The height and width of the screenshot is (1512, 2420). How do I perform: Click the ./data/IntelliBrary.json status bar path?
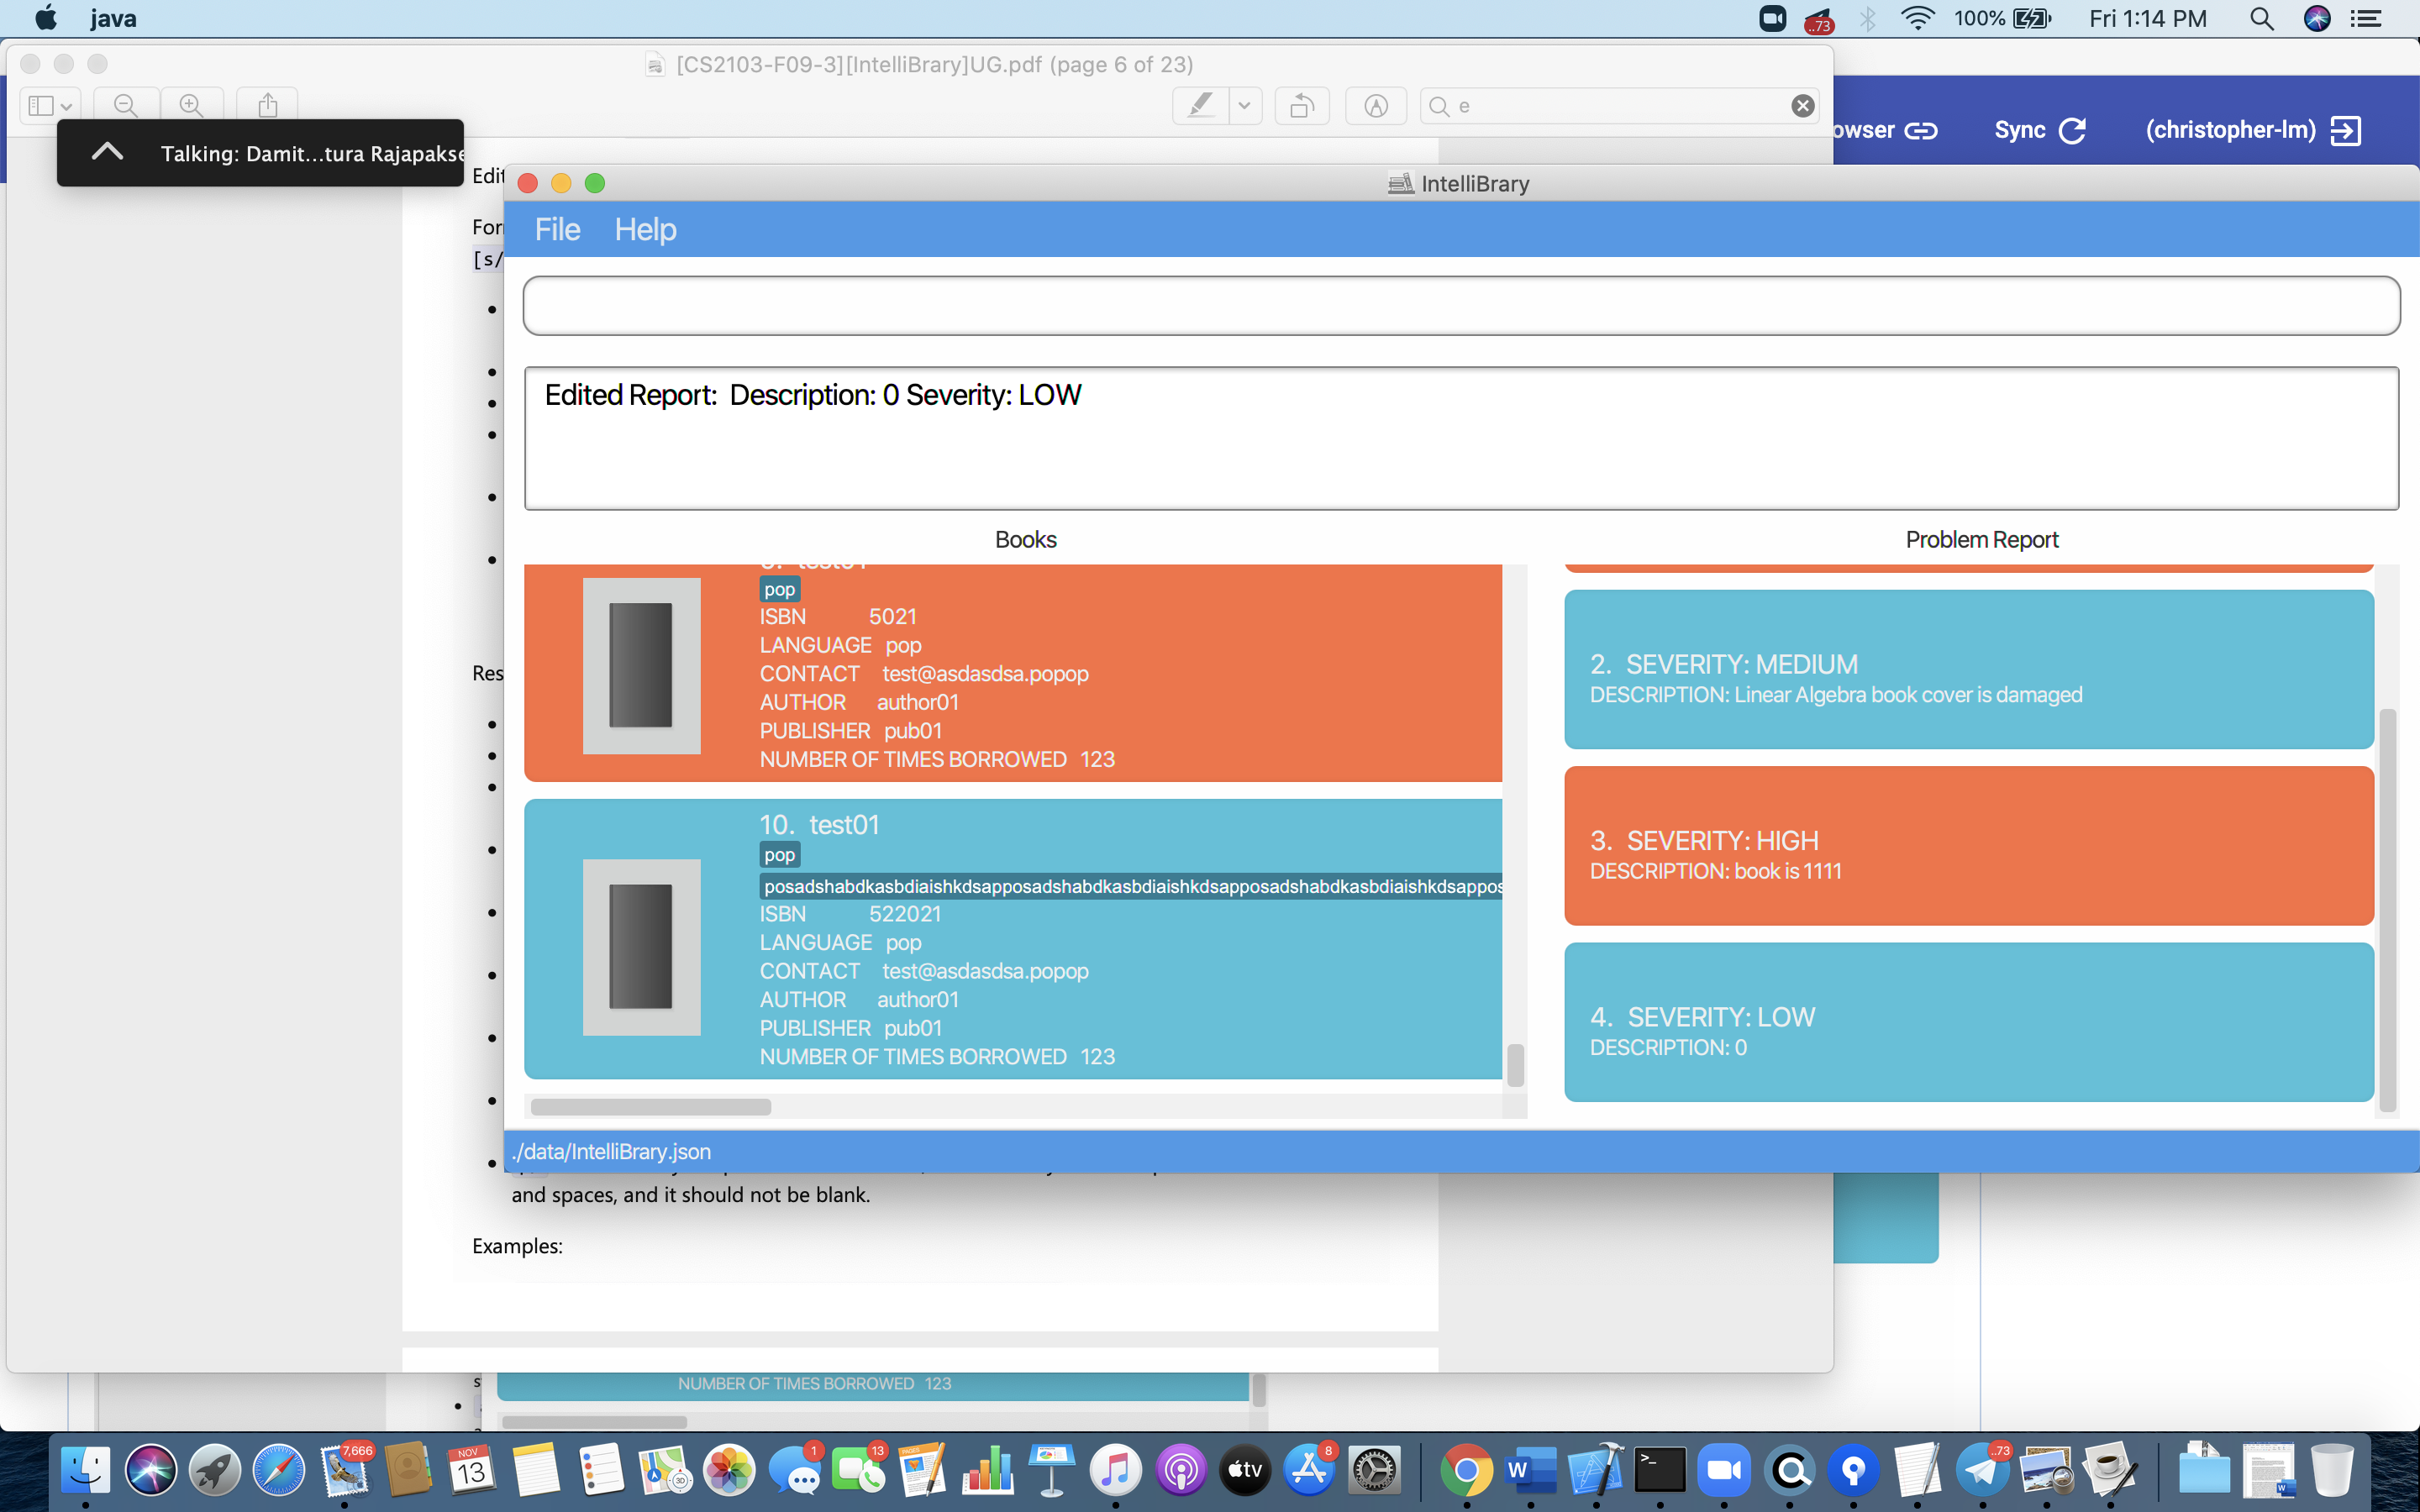tap(612, 1151)
